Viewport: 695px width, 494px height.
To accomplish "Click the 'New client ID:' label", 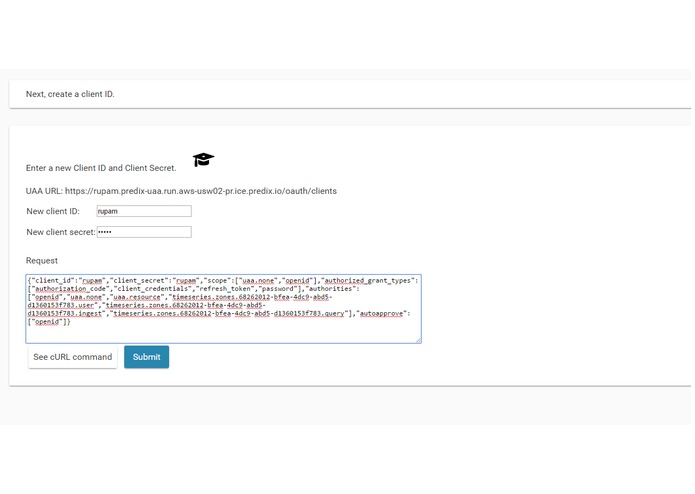I will pos(53,211).
